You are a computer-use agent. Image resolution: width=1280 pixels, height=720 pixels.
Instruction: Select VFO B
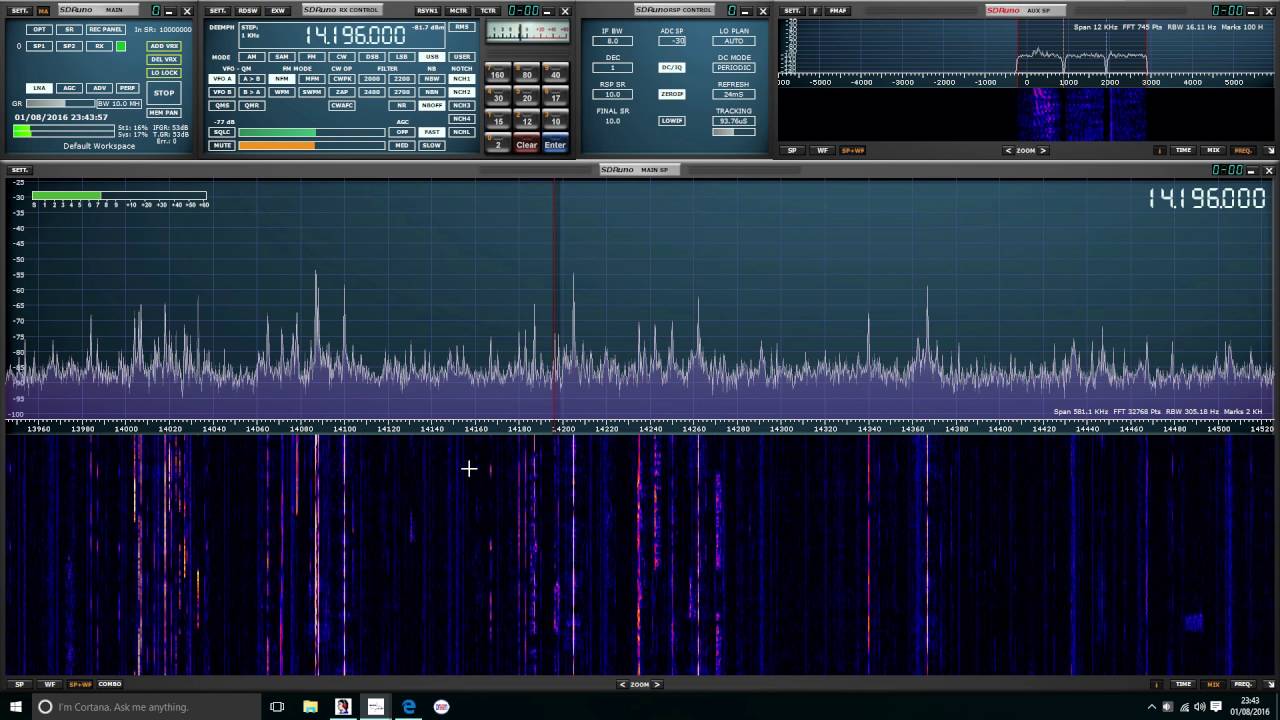click(x=221, y=92)
